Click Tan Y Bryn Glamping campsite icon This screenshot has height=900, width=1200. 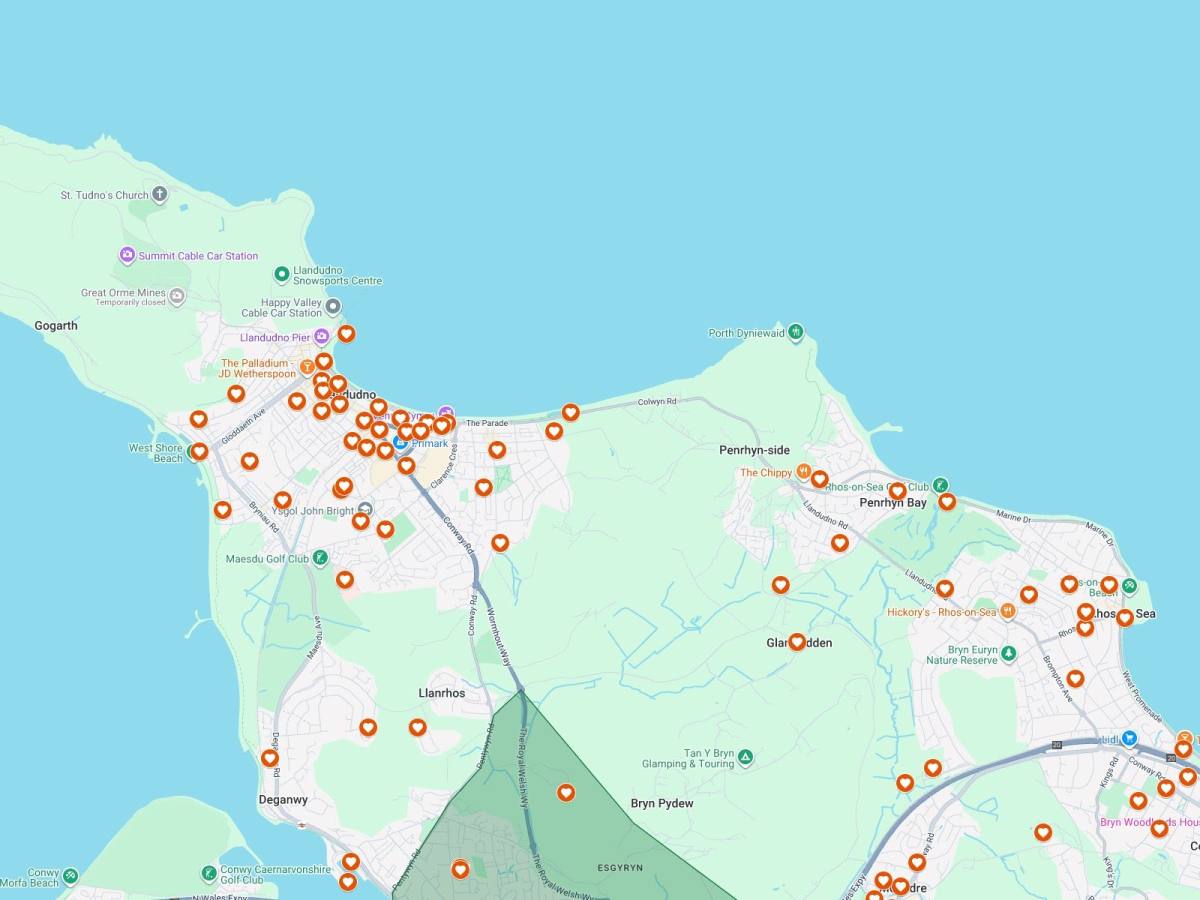pos(745,757)
